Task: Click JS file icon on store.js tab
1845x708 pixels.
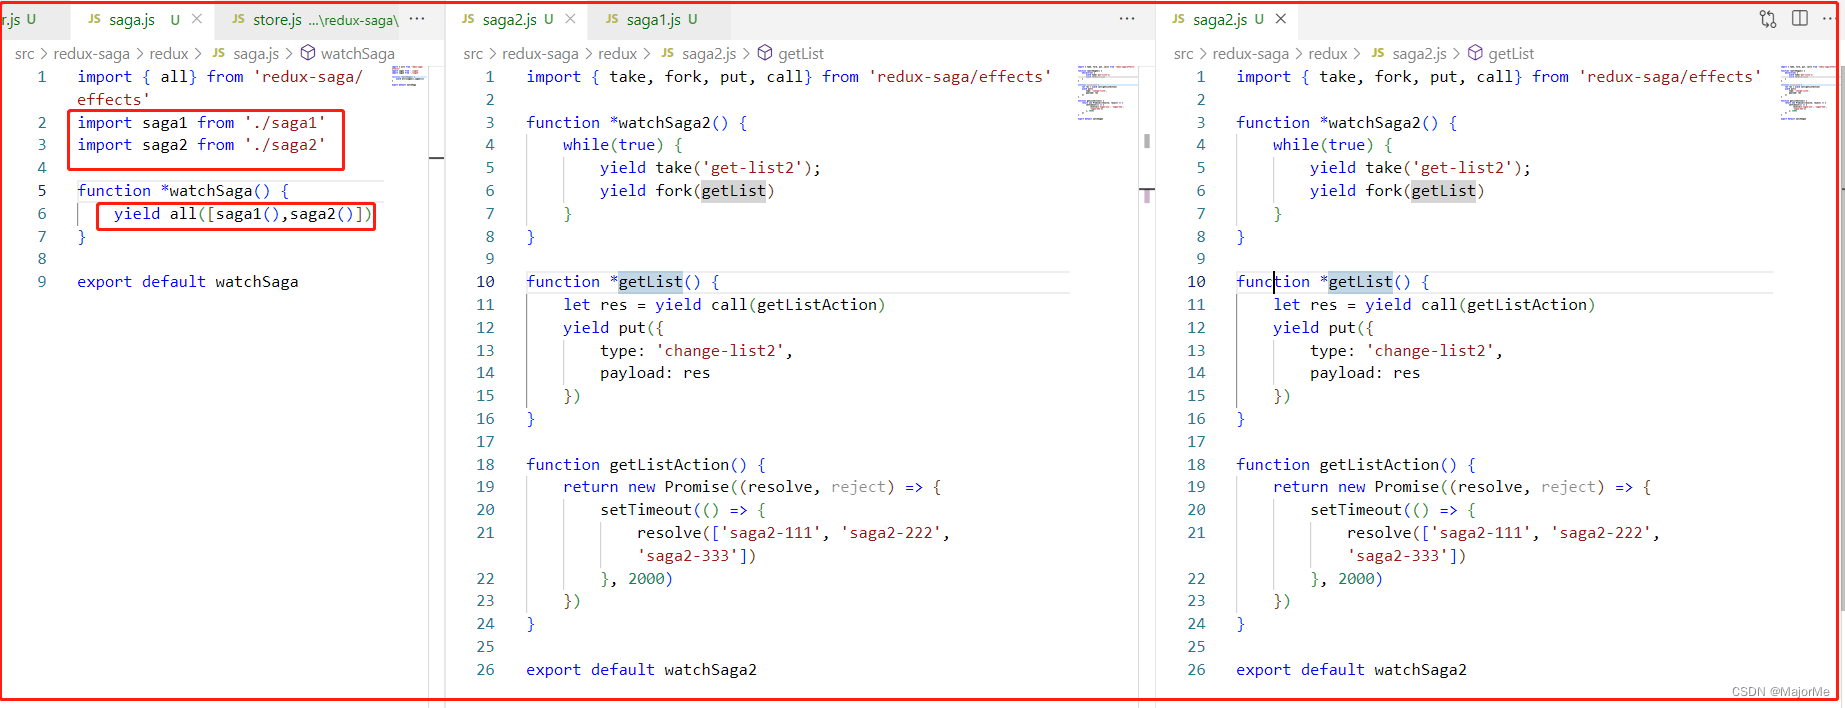Action: pyautogui.click(x=238, y=19)
